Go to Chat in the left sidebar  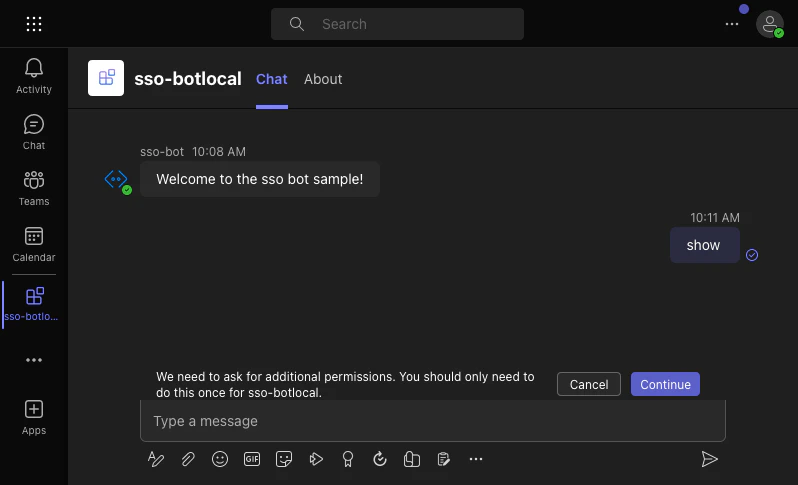pos(34,132)
